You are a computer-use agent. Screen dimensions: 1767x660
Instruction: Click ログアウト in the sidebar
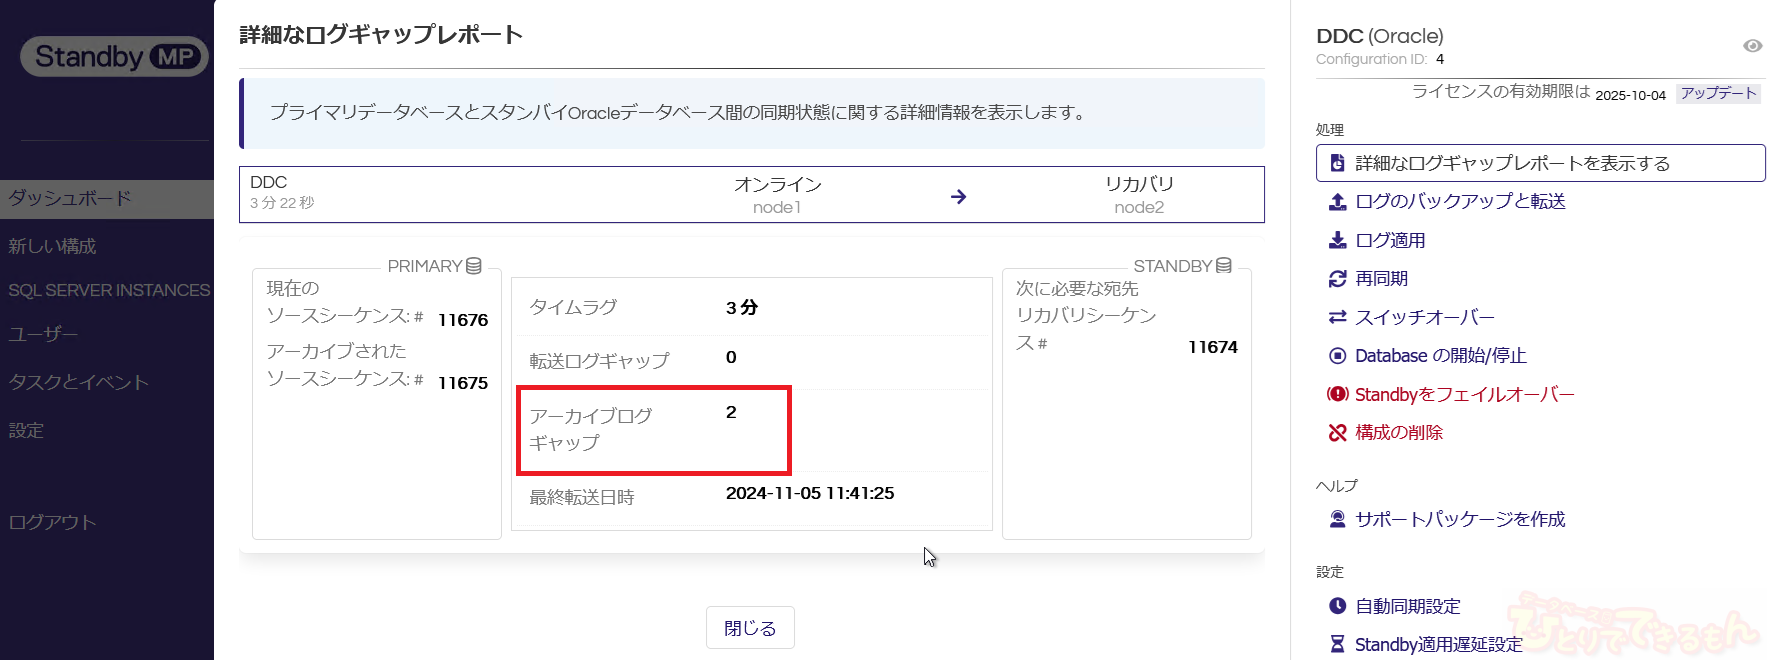coord(52,522)
